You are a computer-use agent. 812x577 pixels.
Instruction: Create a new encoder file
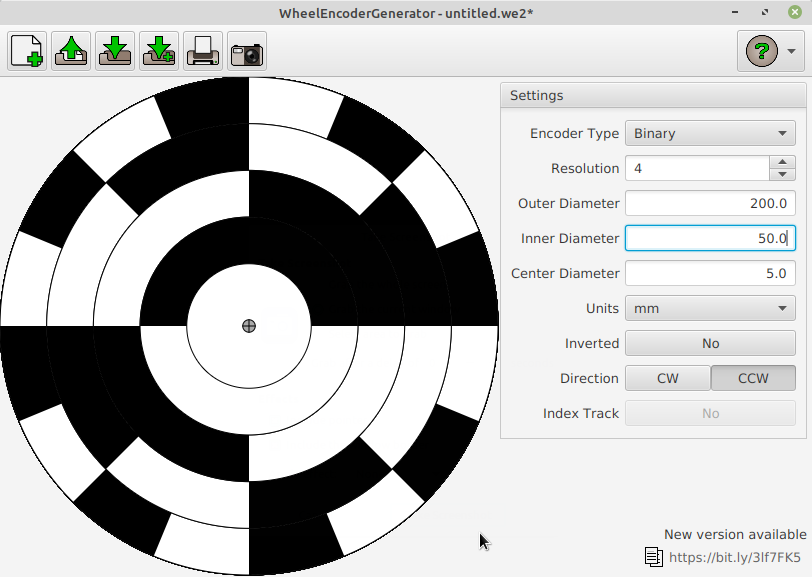[x=26, y=50]
